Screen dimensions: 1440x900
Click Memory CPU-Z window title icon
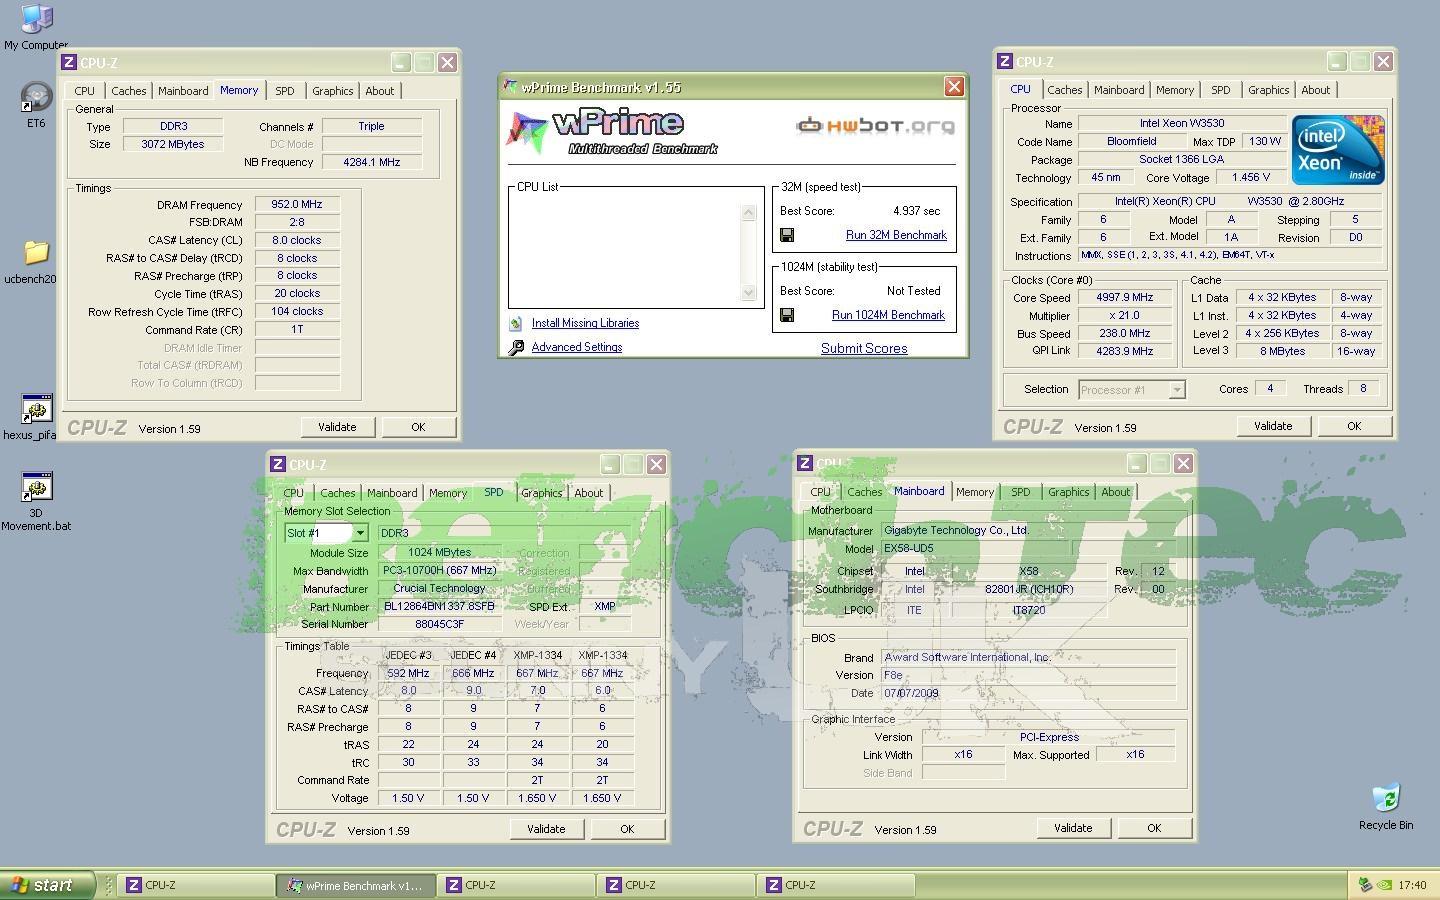click(69, 62)
